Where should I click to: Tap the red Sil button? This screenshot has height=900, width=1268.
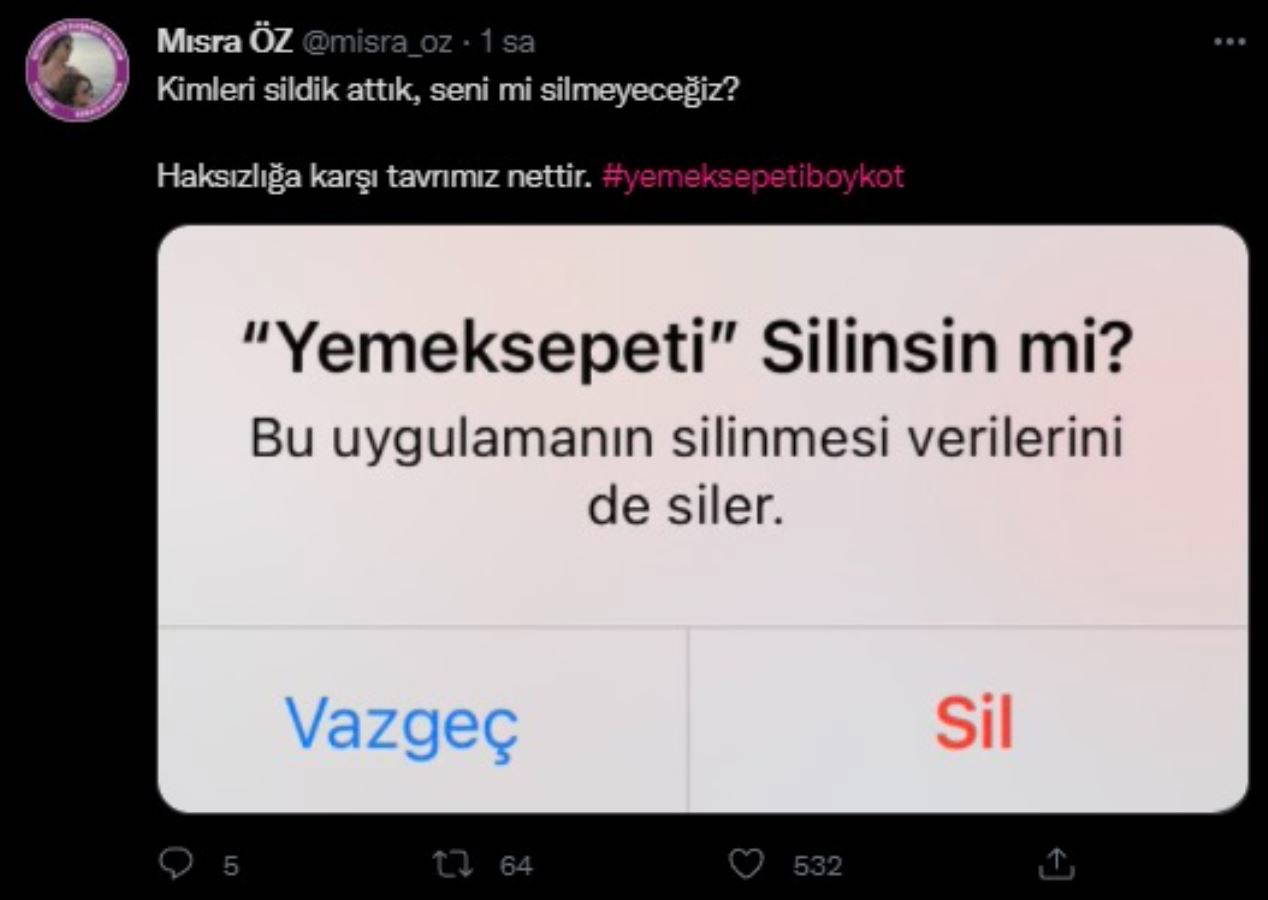click(974, 722)
